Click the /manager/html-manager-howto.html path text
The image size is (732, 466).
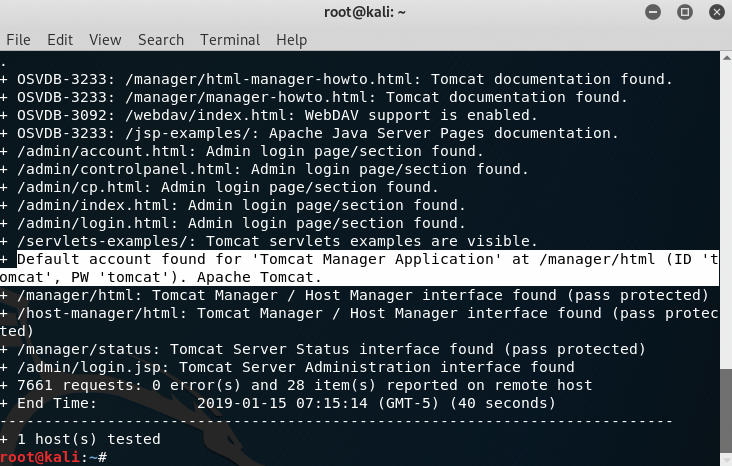pyautogui.click(x=269, y=79)
